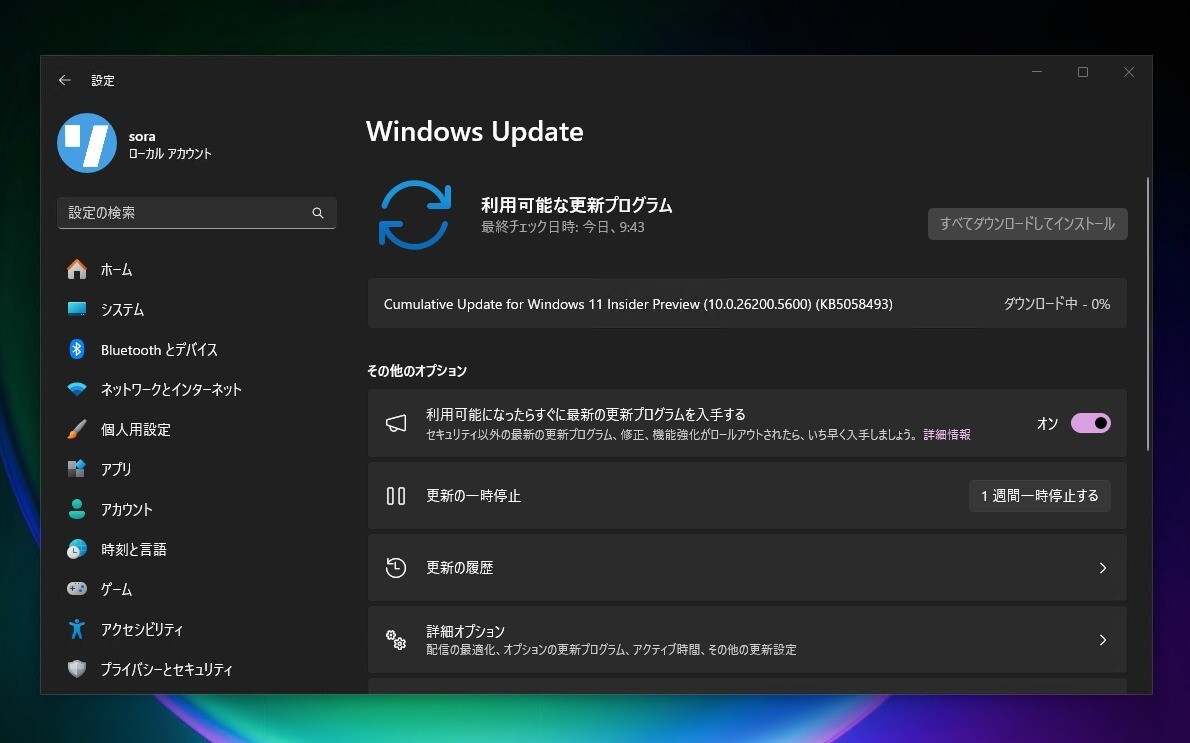Click the Network Wi-Fi icon in sidebar
This screenshot has height=743, width=1190.
coord(77,389)
